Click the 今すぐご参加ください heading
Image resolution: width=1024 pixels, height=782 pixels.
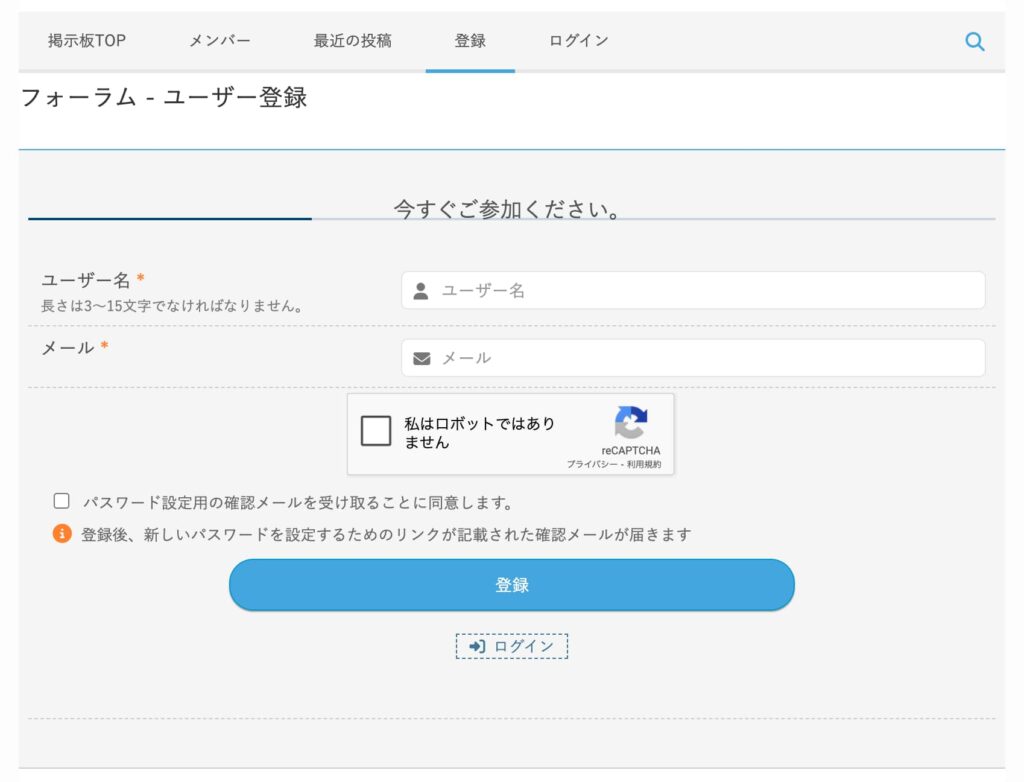(507, 209)
